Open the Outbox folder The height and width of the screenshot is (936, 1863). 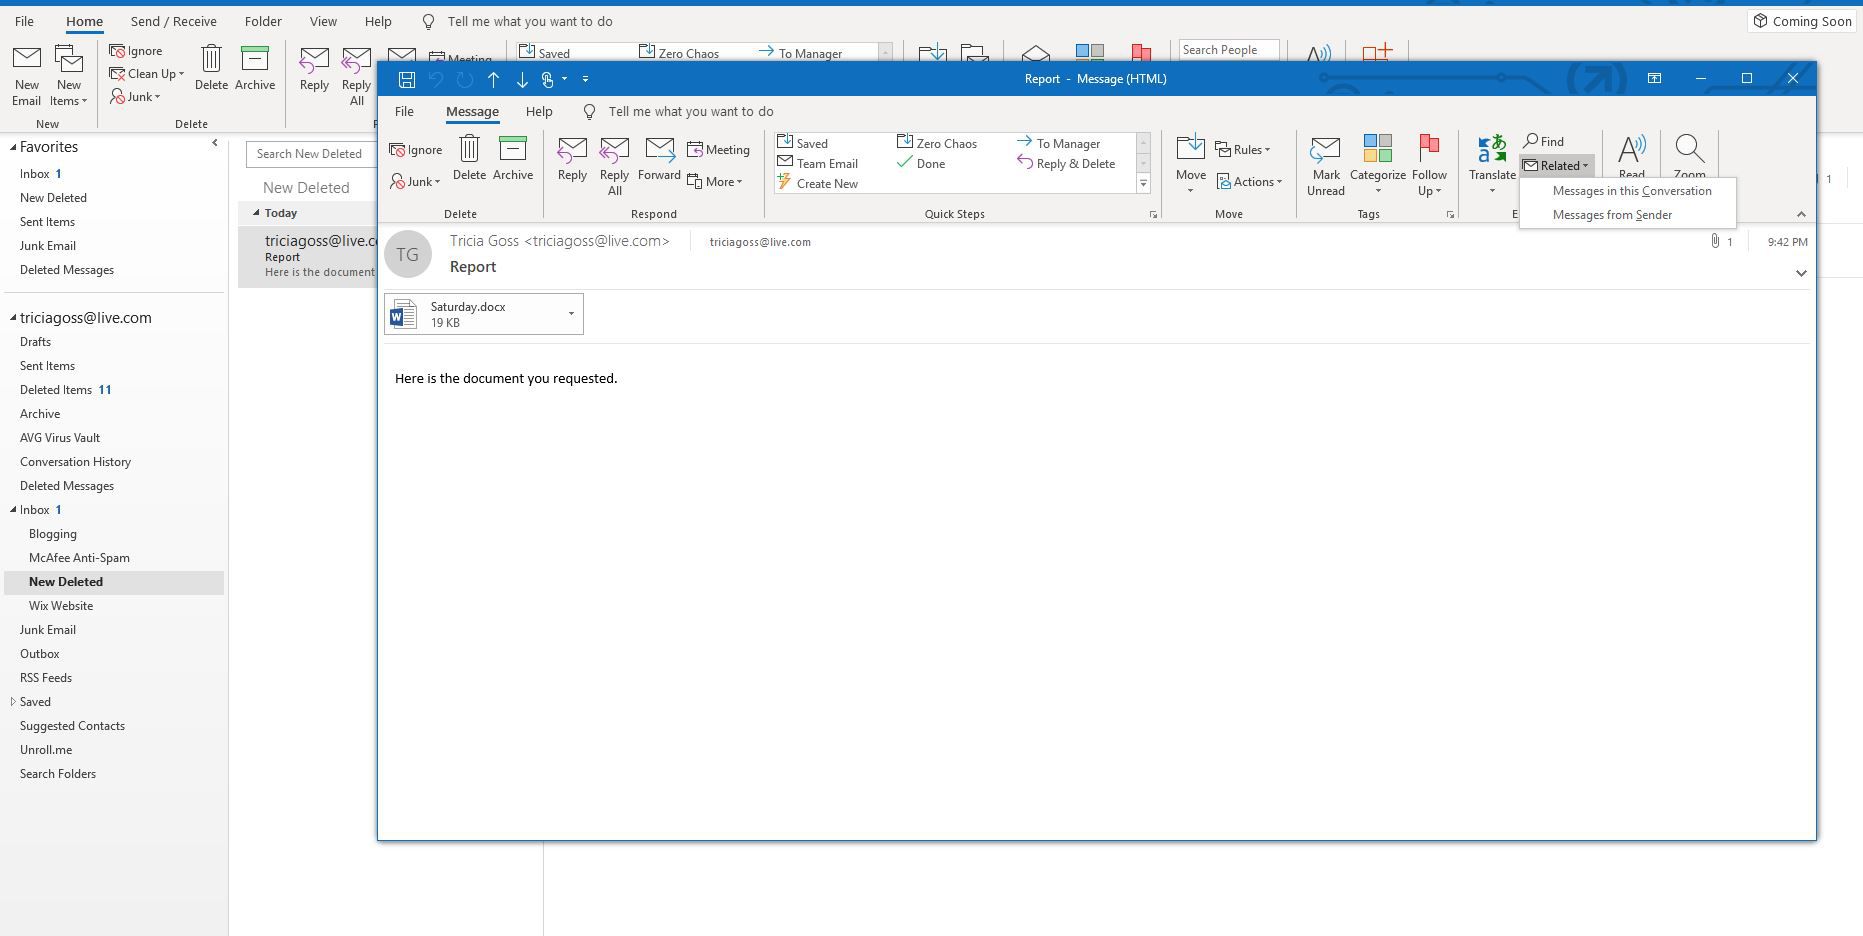pos(39,654)
